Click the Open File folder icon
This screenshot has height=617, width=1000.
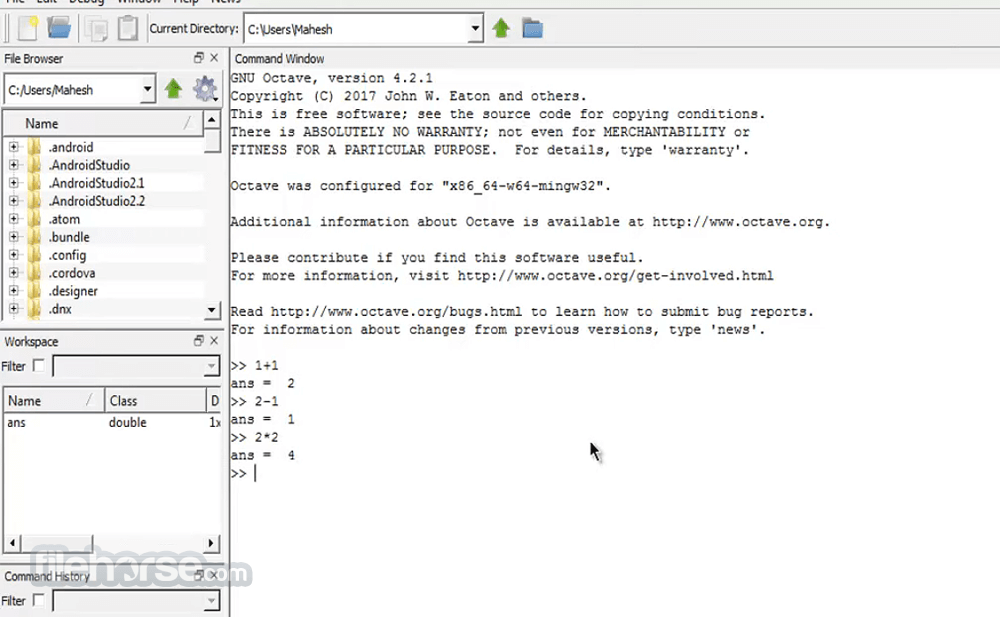(59, 27)
